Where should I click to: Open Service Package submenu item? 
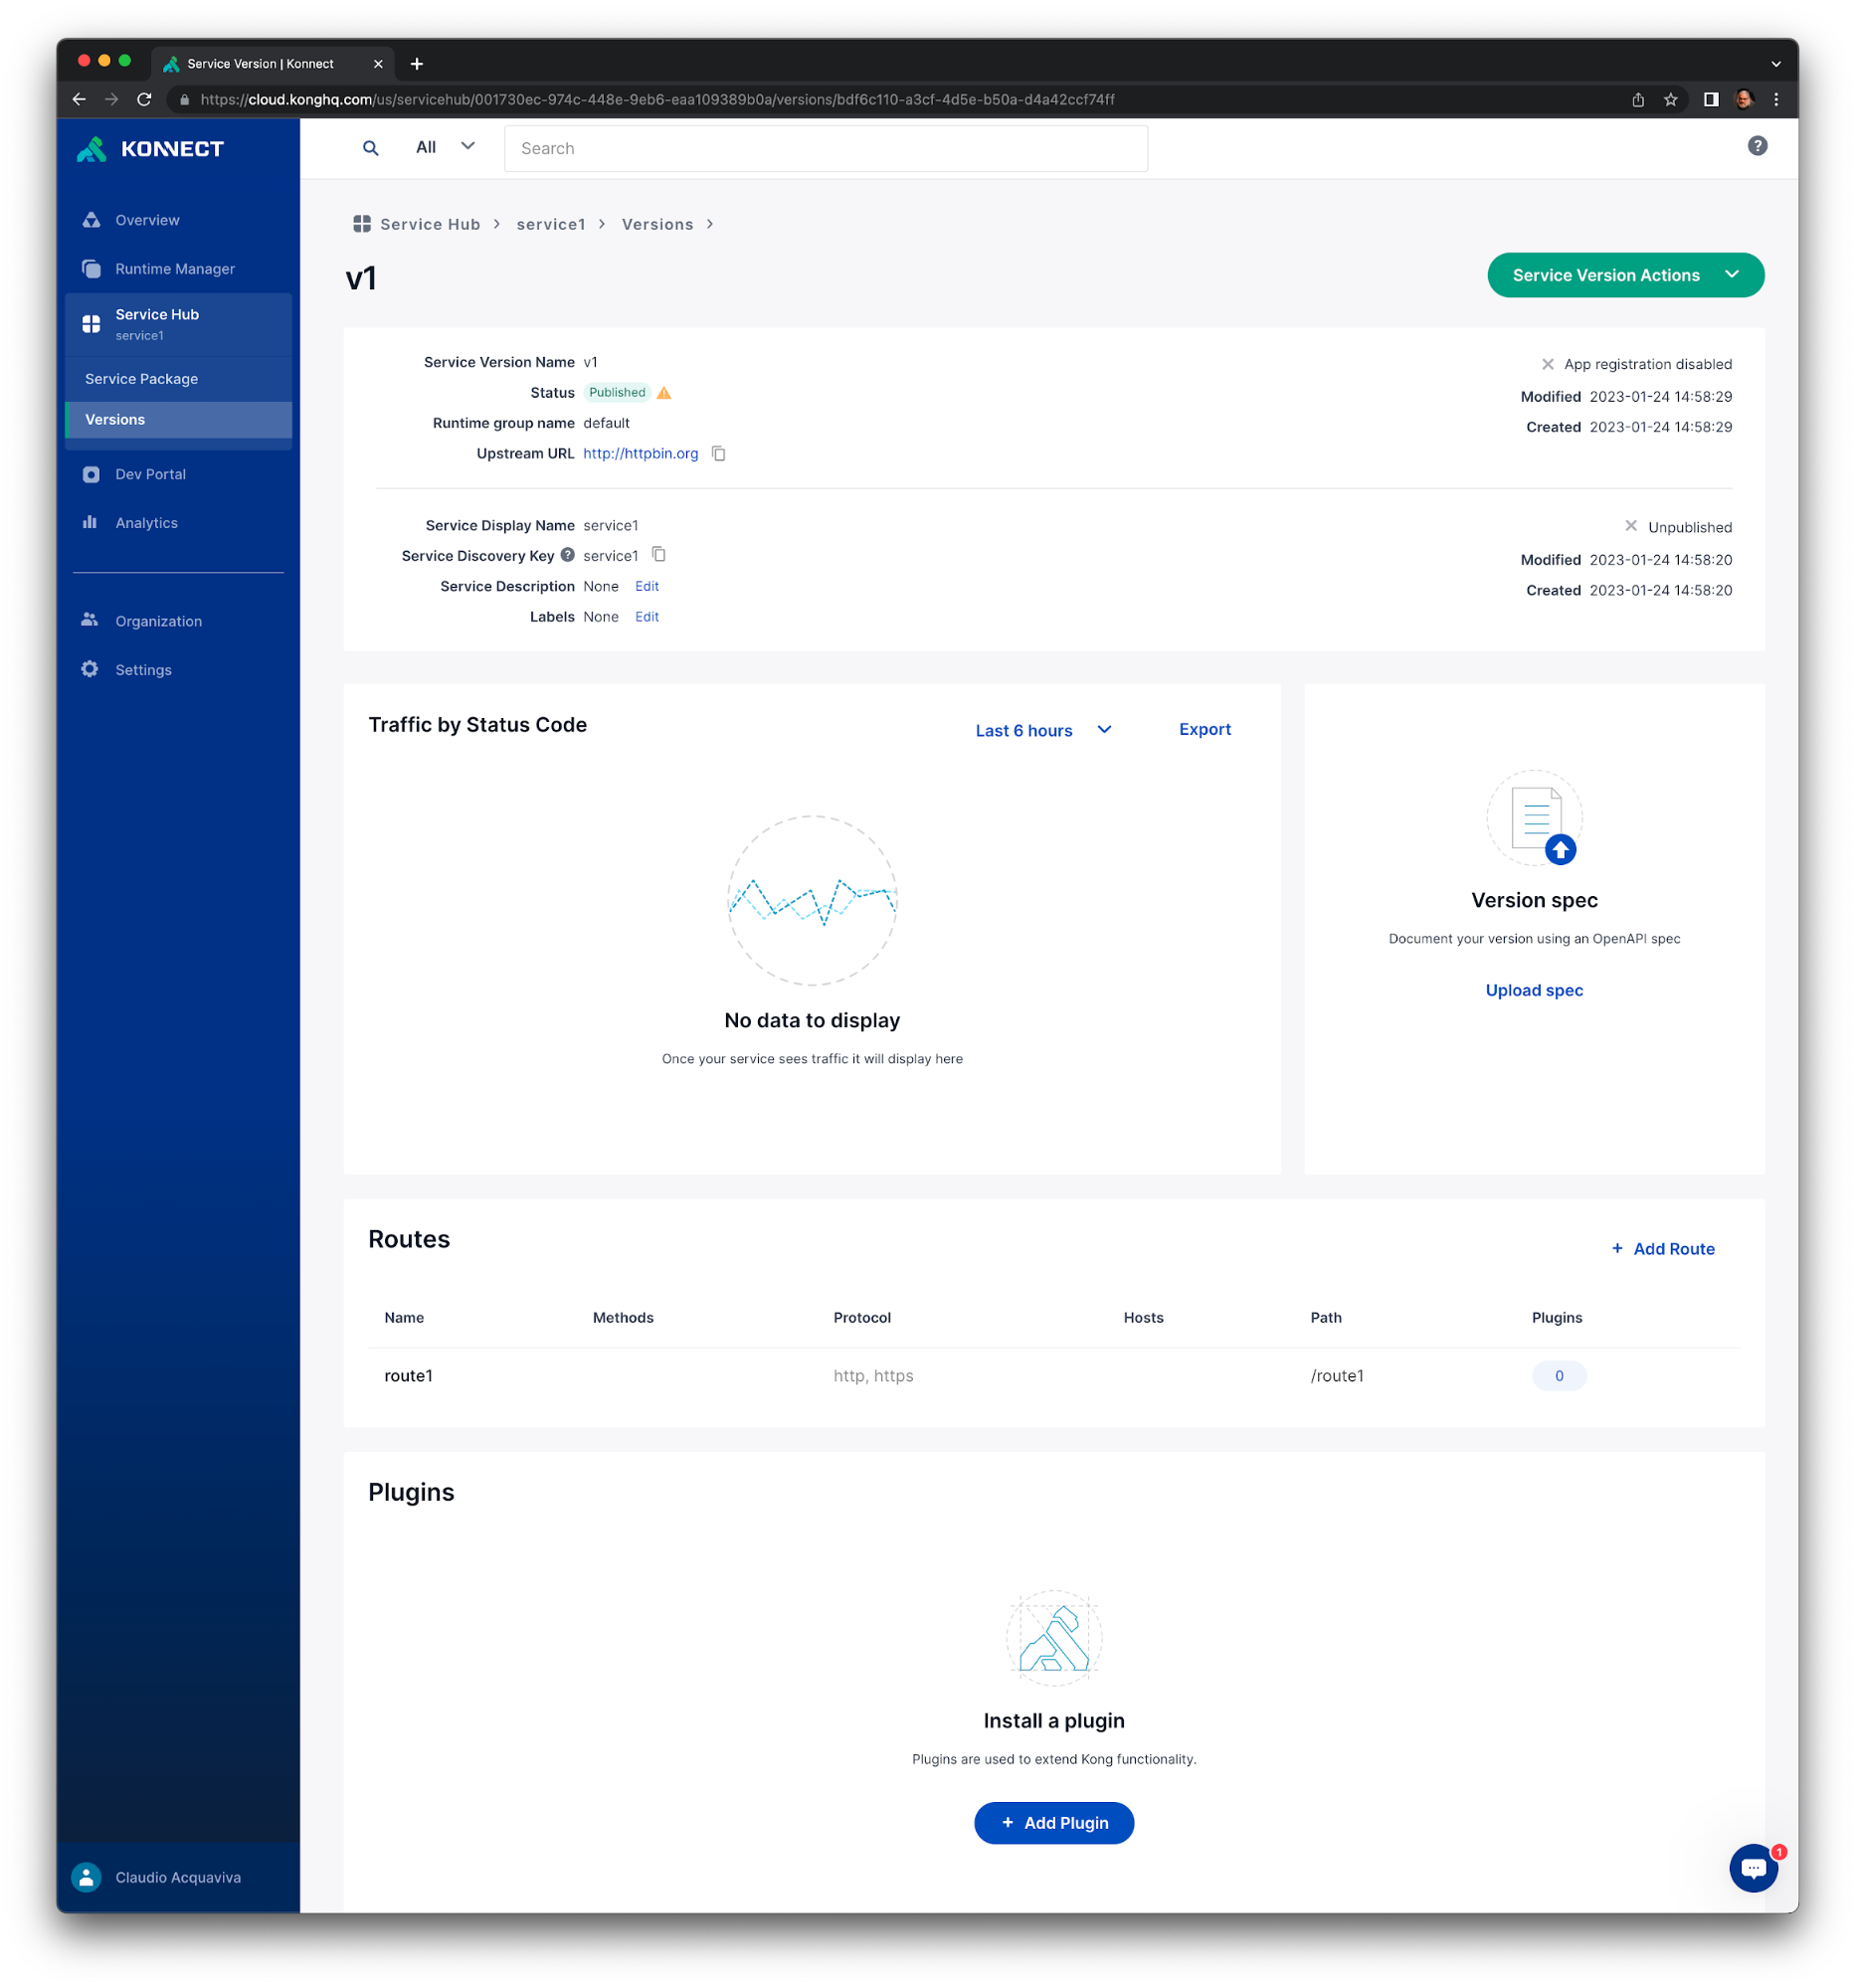coord(178,379)
